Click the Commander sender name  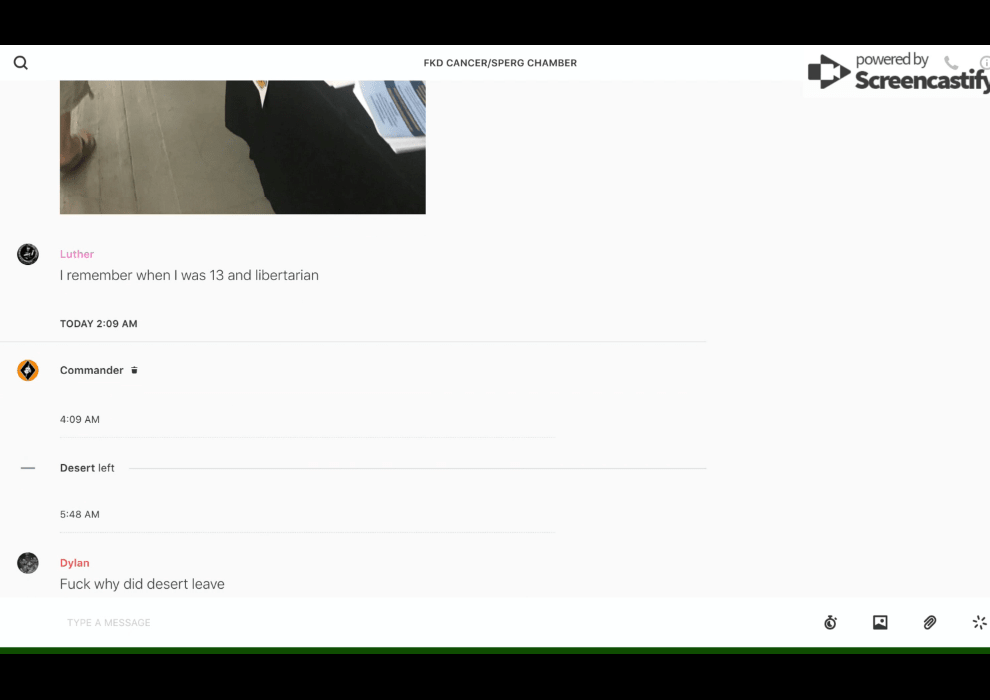pyautogui.click(x=91, y=371)
